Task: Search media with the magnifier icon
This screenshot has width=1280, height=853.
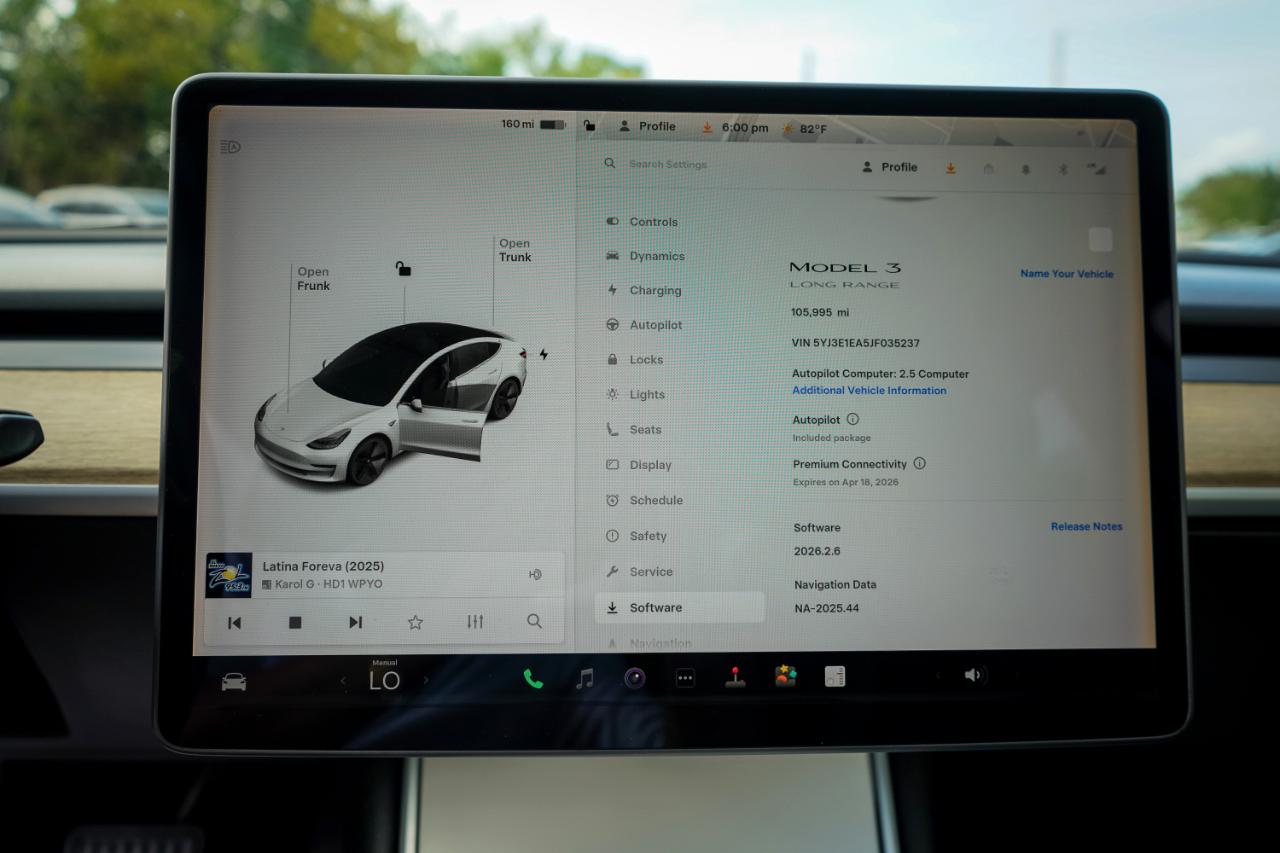Action: [535, 622]
